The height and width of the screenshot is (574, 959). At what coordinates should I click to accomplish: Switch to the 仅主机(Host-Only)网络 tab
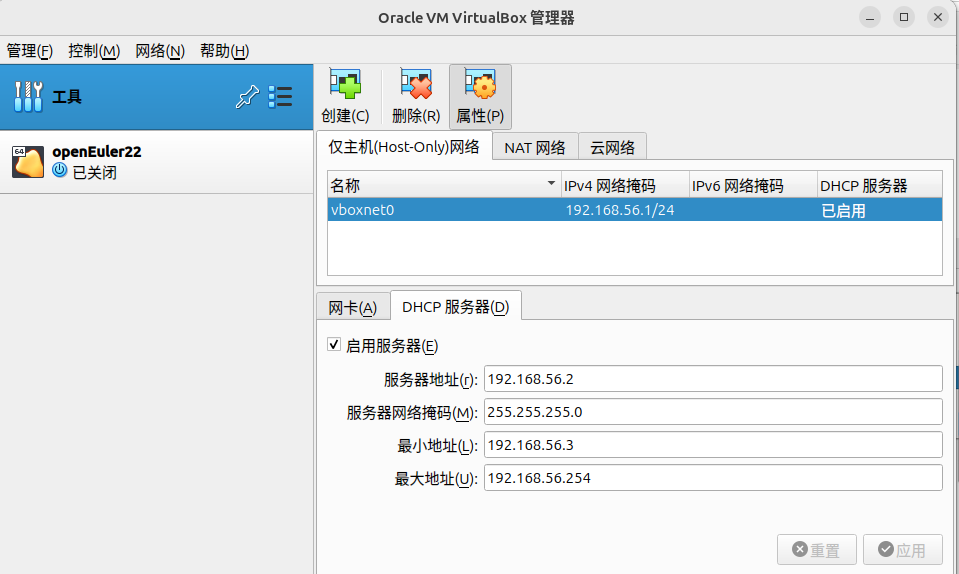404,147
